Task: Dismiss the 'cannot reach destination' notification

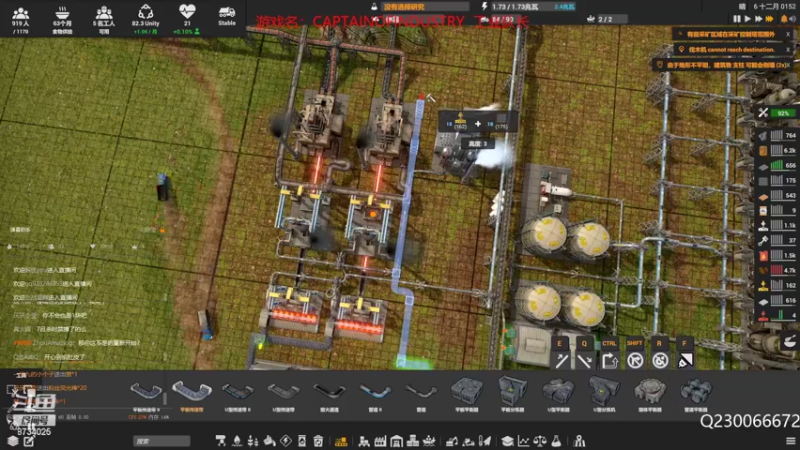Action: point(788,49)
